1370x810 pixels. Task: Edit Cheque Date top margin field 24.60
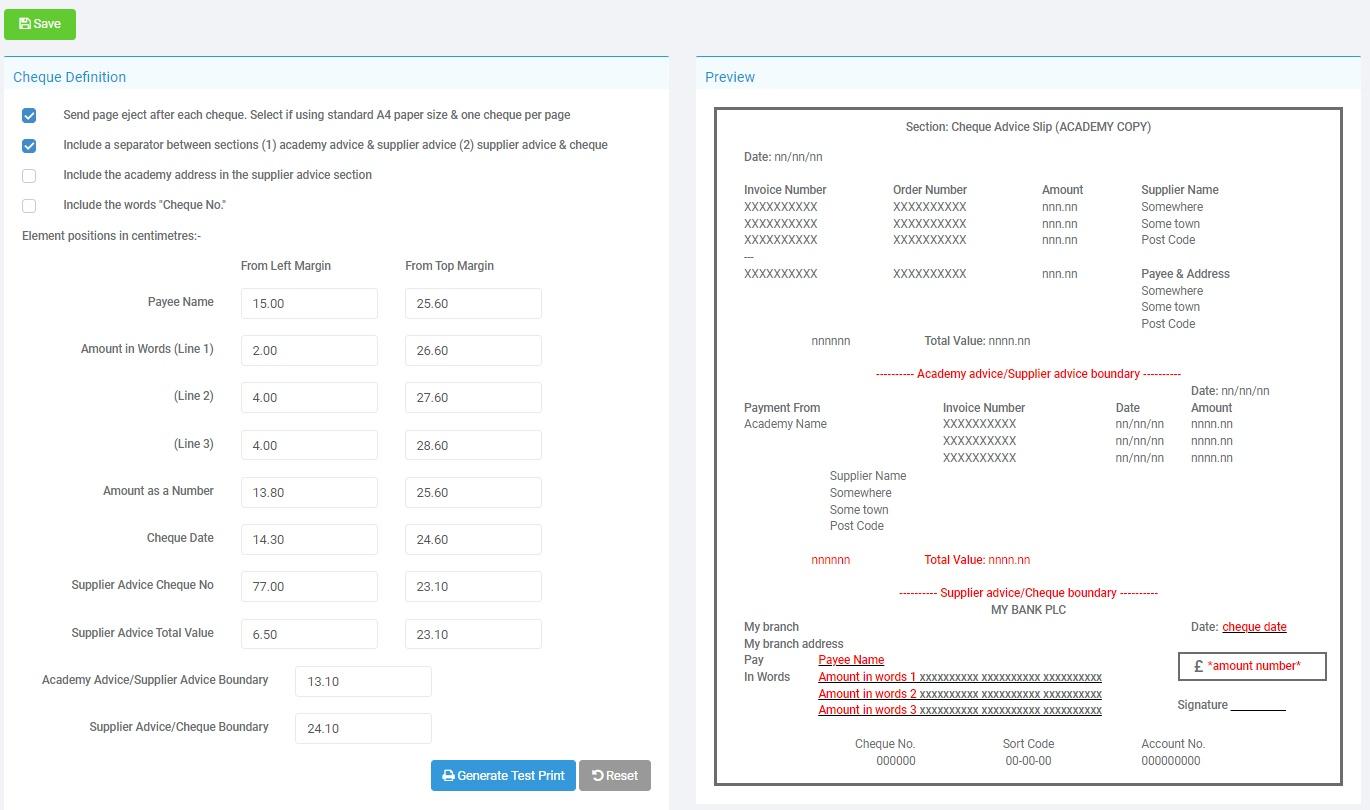[473, 540]
